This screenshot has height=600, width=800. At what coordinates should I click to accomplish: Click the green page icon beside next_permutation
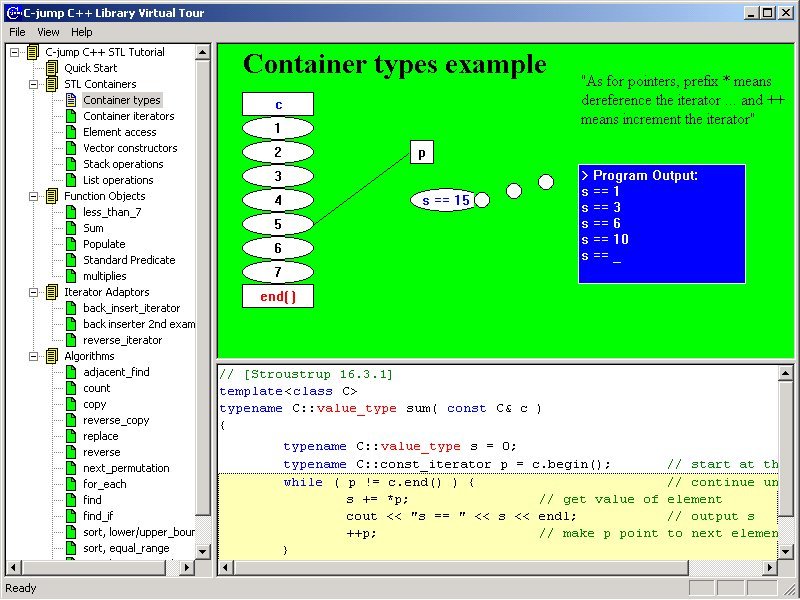pyautogui.click(x=71, y=468)
